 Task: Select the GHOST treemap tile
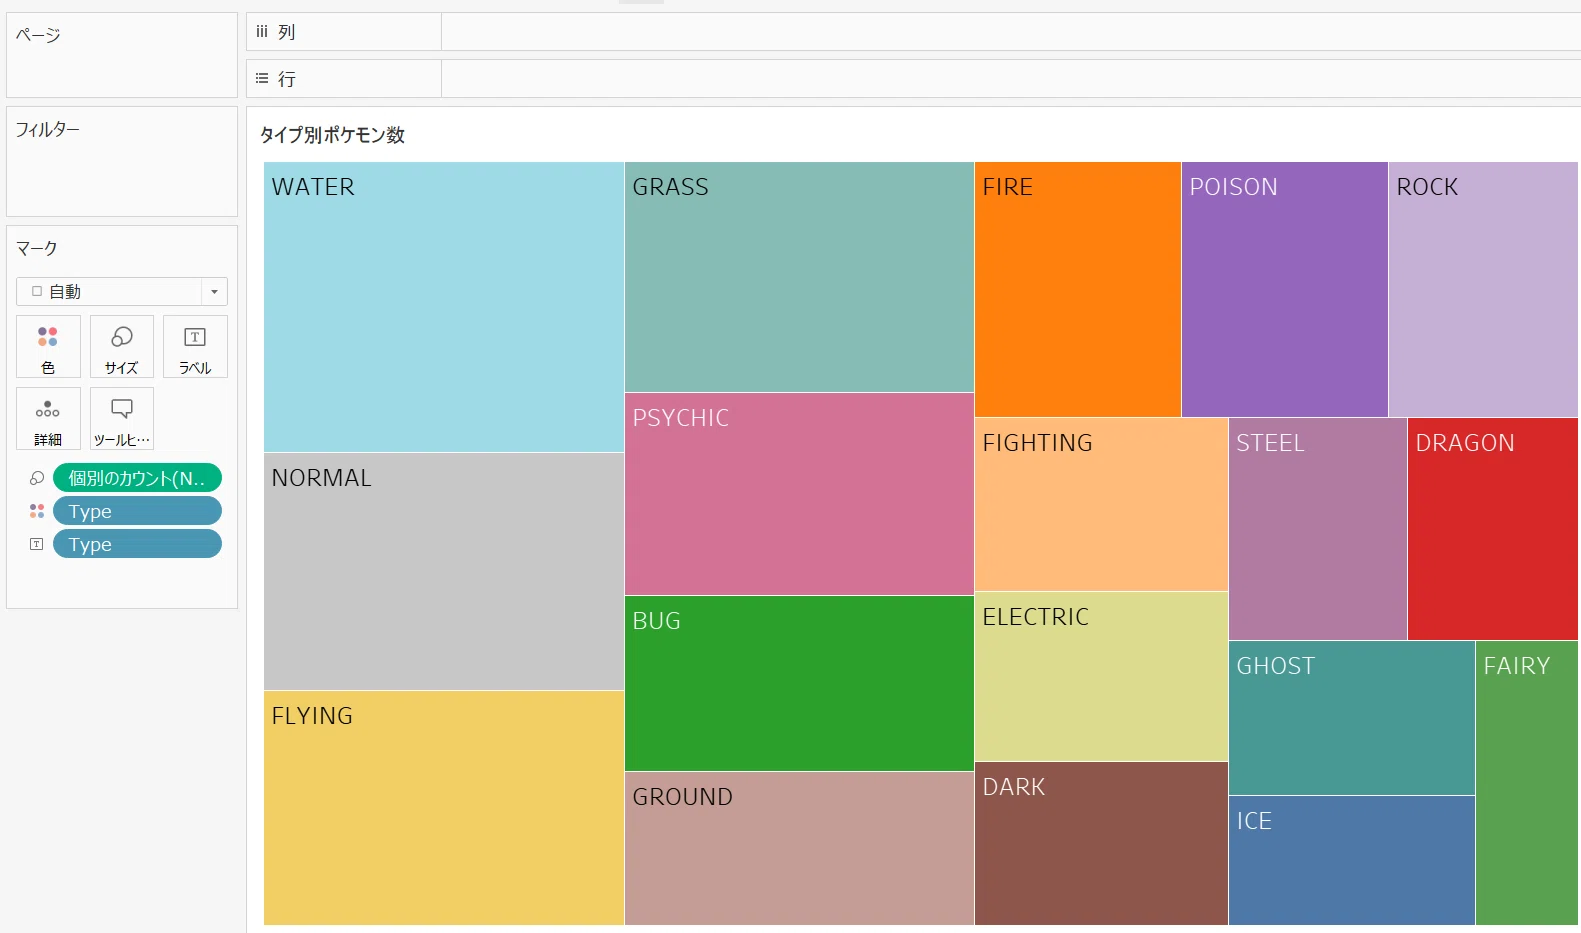click(x=1352, y=718)
